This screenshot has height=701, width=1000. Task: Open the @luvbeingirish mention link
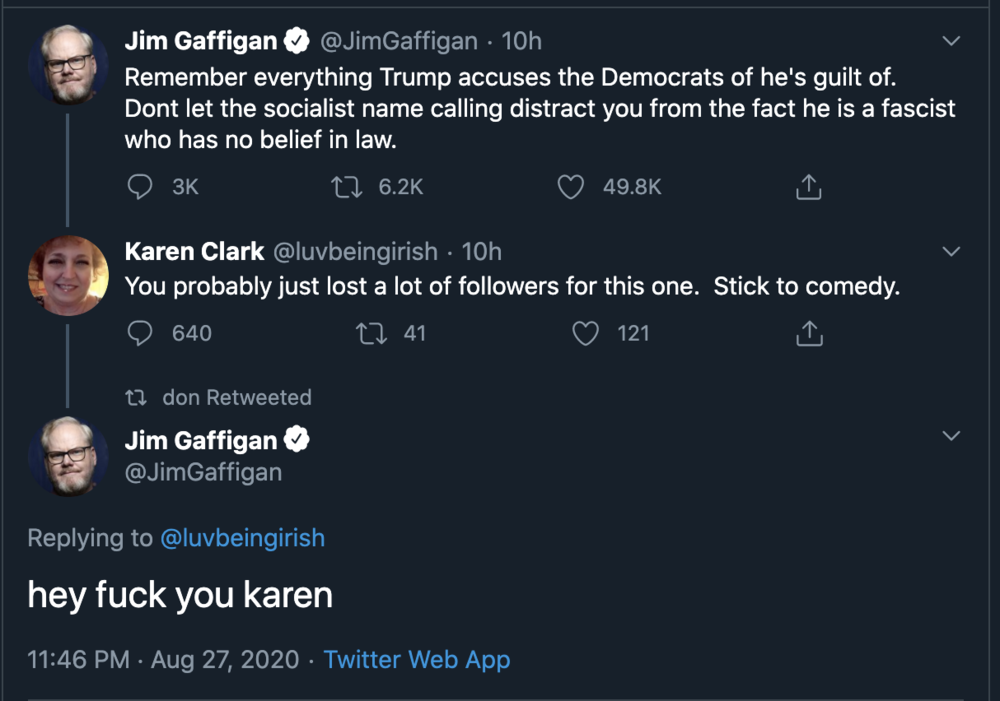(x=242, y=538)
